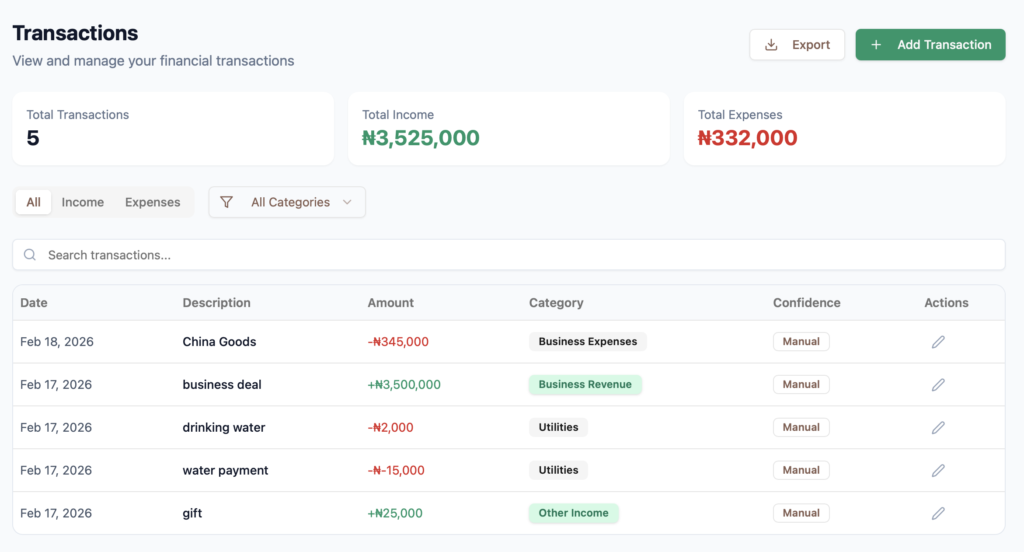The height and width of the screenshot is (552, 1024).
Task: Switch to the Expenses filter tab
Action: coord(153,202)
